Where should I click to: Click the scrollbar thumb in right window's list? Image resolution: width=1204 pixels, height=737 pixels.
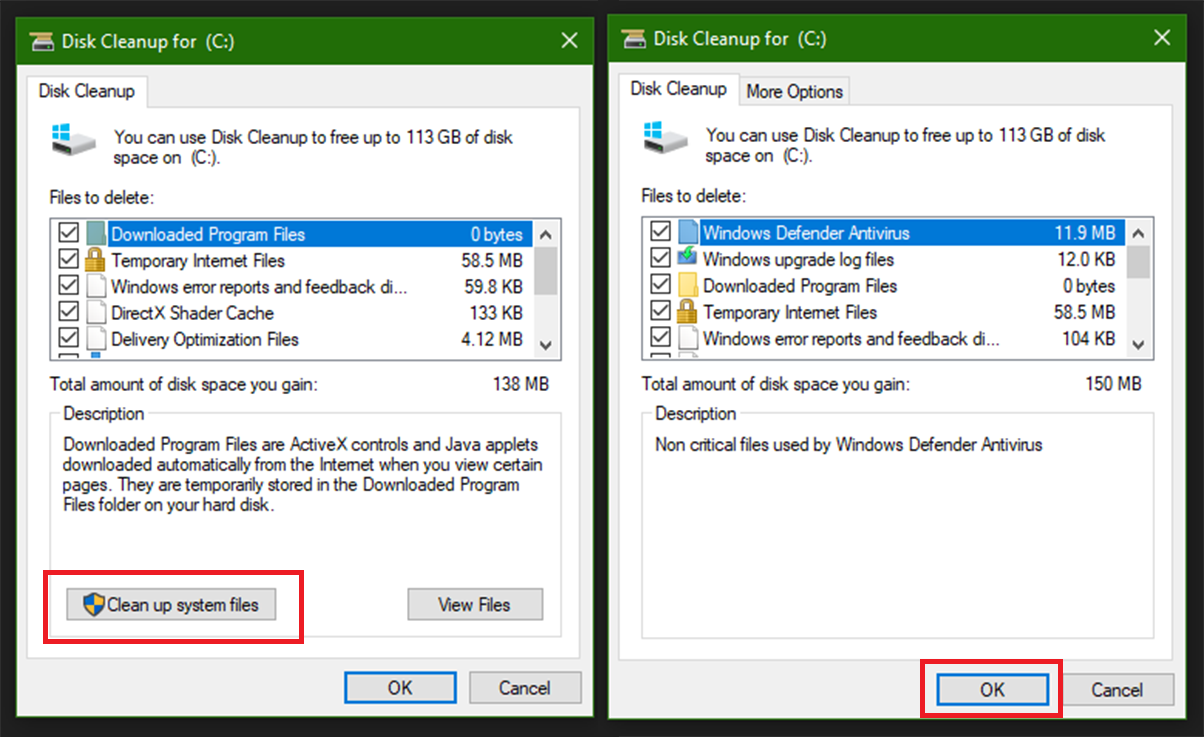pyautogui.click(x=1138, y=261)
